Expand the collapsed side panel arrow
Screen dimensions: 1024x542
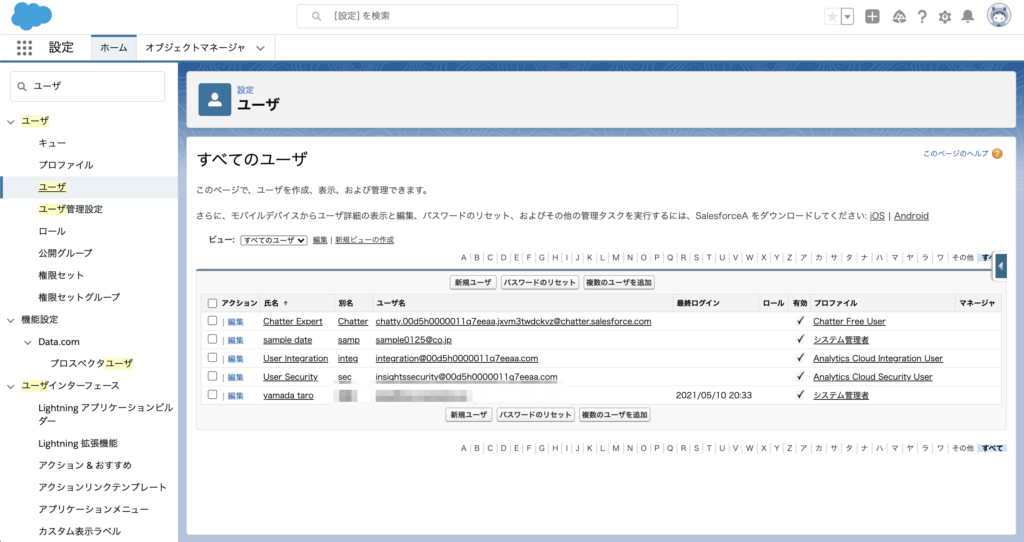click(x=1000, y=266)
